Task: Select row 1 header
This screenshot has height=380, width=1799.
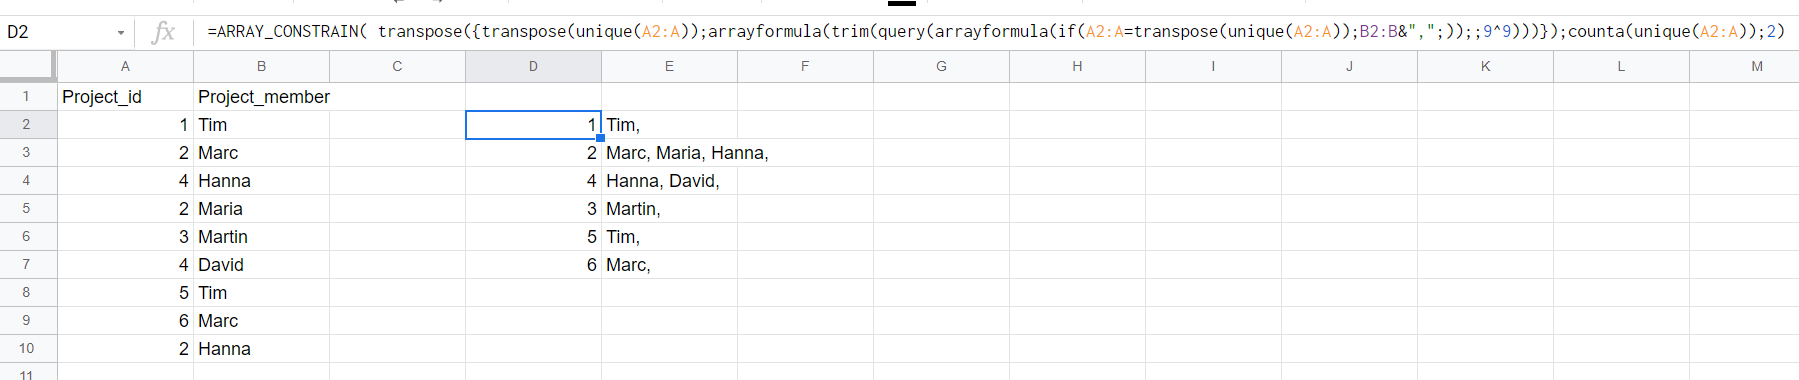Action: 27,97
